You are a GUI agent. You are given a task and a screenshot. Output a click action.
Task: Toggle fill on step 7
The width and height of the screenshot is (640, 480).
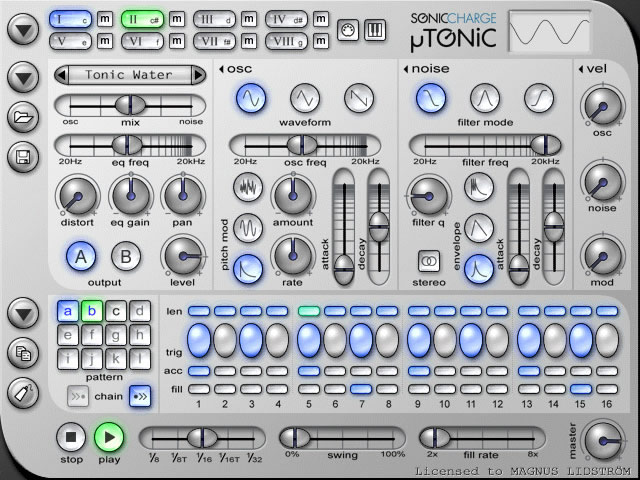tap(361, 389)
